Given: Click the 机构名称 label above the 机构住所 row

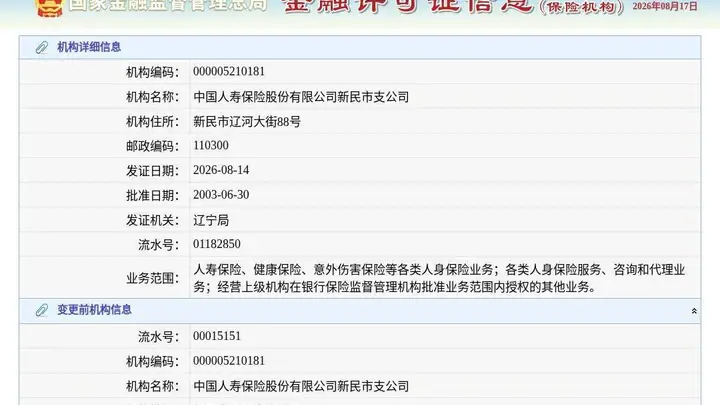Looking at the screenshot, I should click(x=152, y=97).
